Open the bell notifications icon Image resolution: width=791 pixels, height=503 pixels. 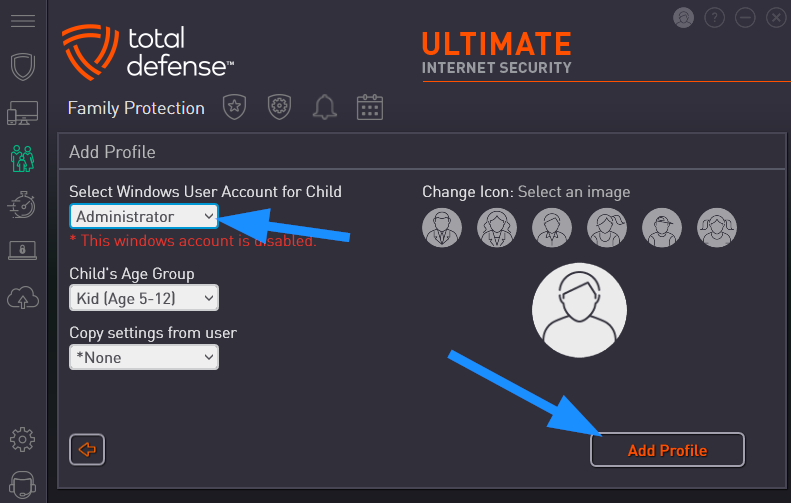click(324, 107)
